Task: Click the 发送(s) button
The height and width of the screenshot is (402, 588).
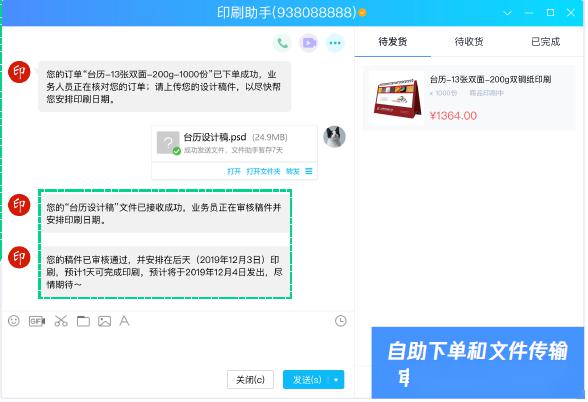Action: coord(307,380)
